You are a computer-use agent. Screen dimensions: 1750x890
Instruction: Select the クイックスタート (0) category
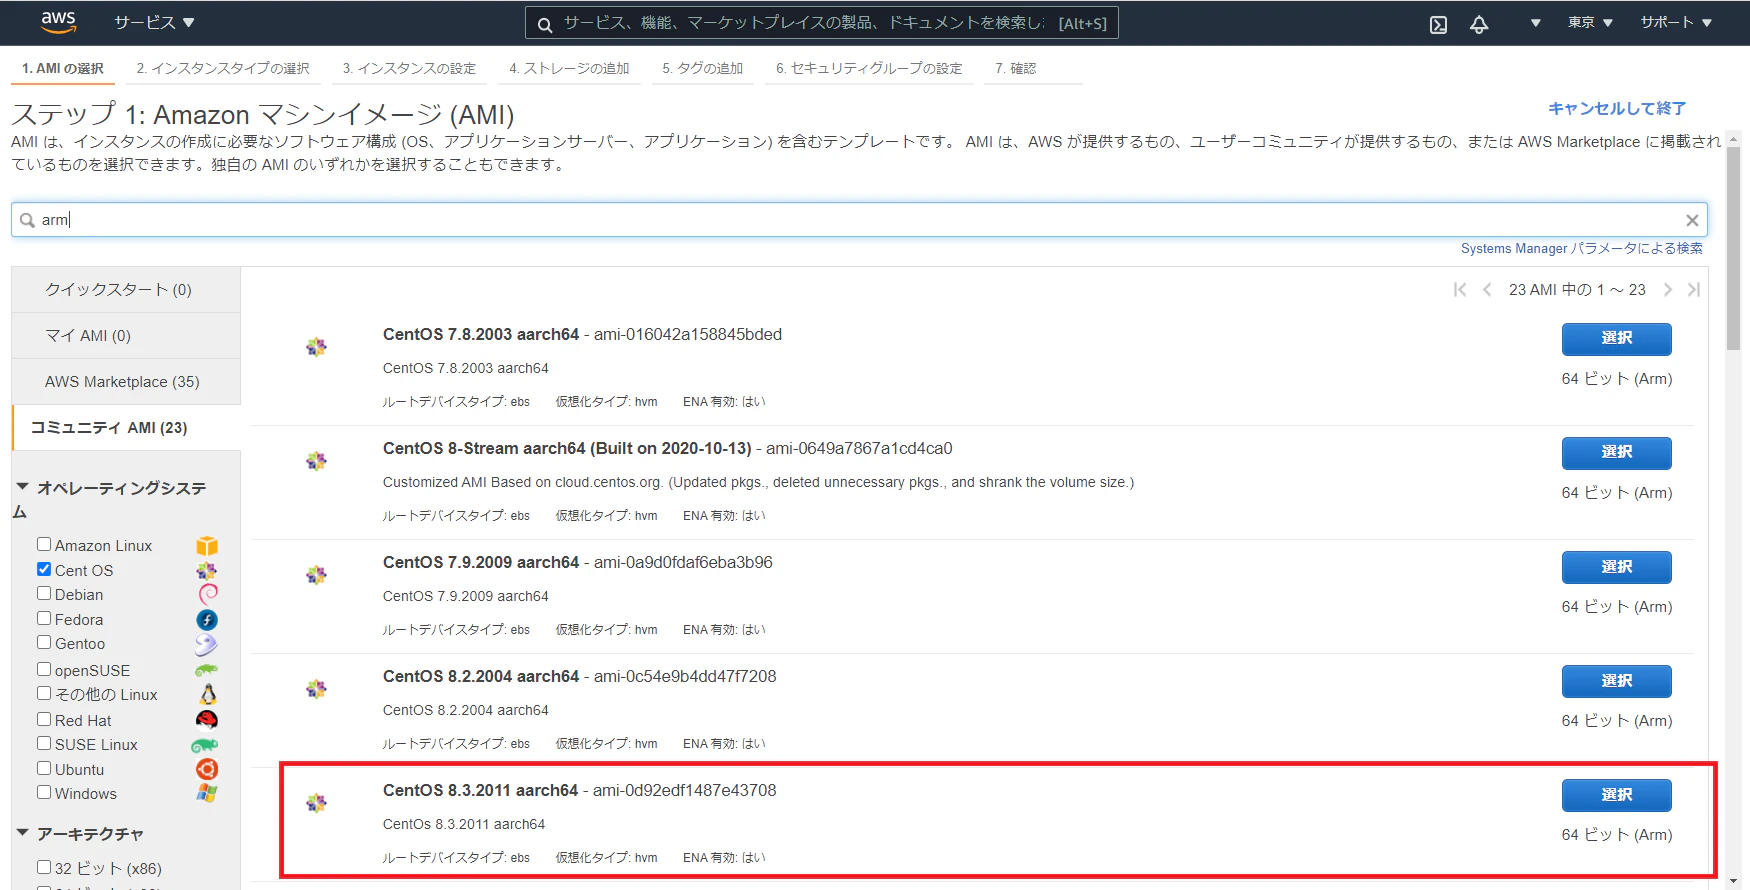(x=126, y=290)
